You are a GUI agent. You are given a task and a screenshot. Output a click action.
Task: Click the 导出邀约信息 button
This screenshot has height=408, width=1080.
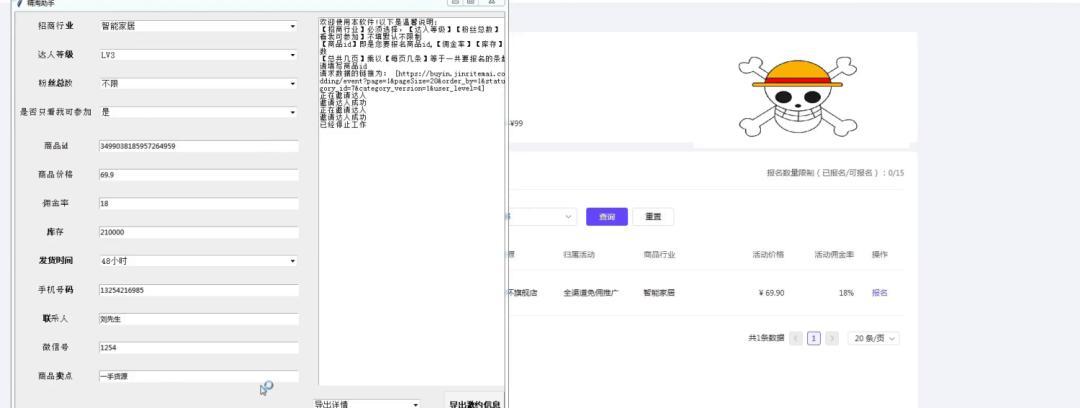[475, 402]
